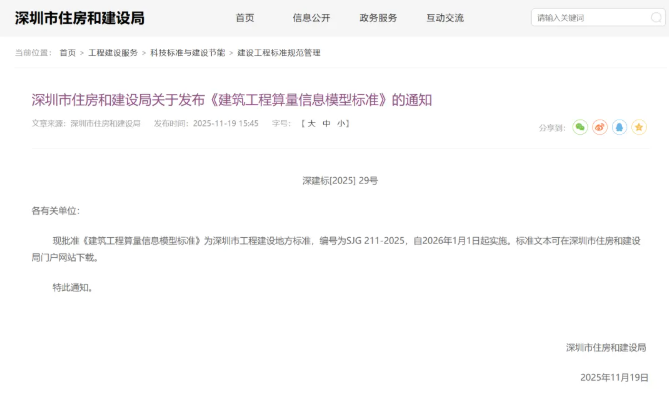Open the 政务服务 navigation menu

pyautogui.click(x=378, y=18)
